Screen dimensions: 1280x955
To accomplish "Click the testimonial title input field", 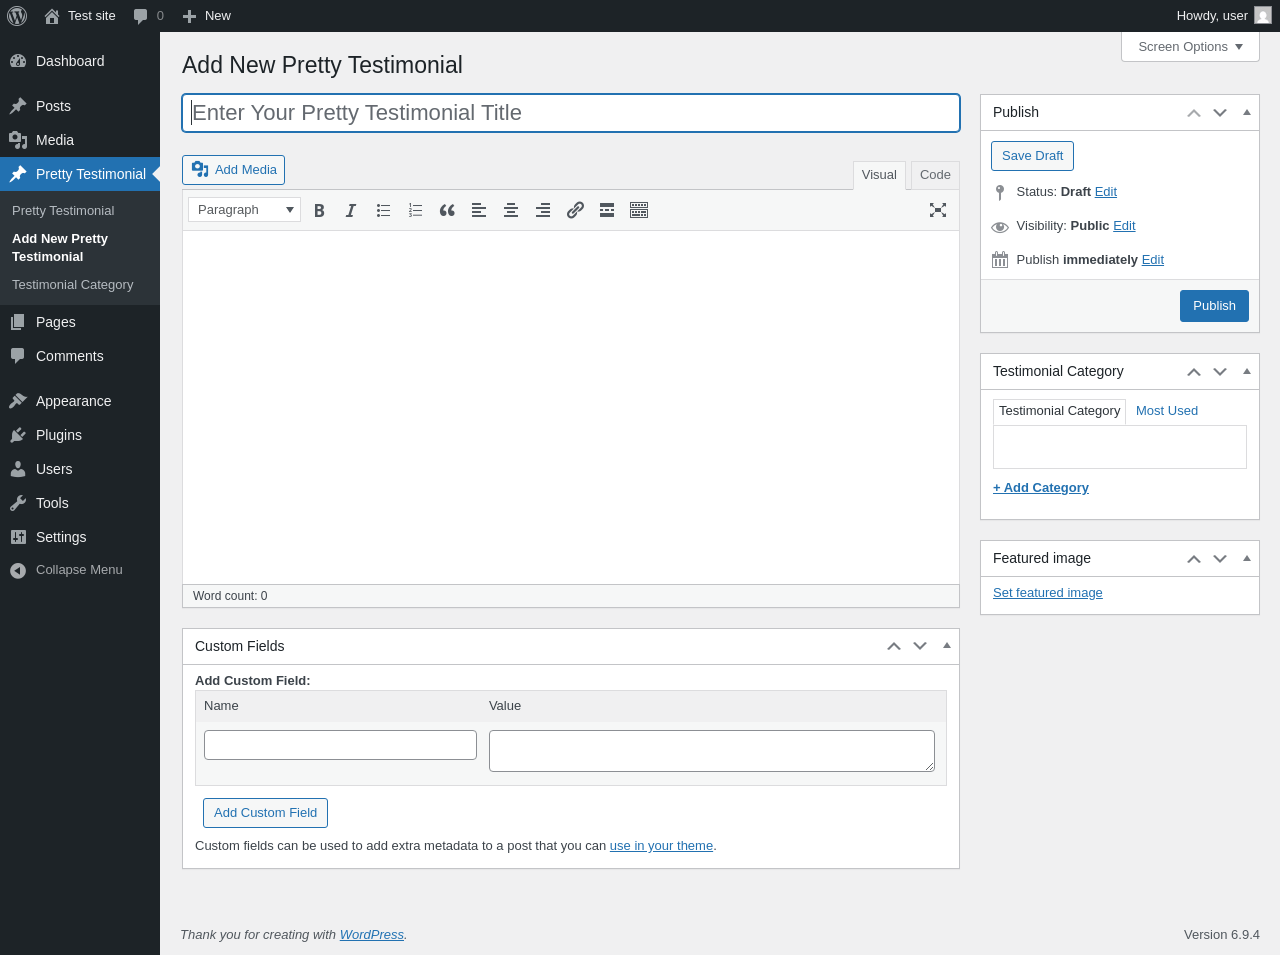I will pyautogui.click(x=571, y=113).
